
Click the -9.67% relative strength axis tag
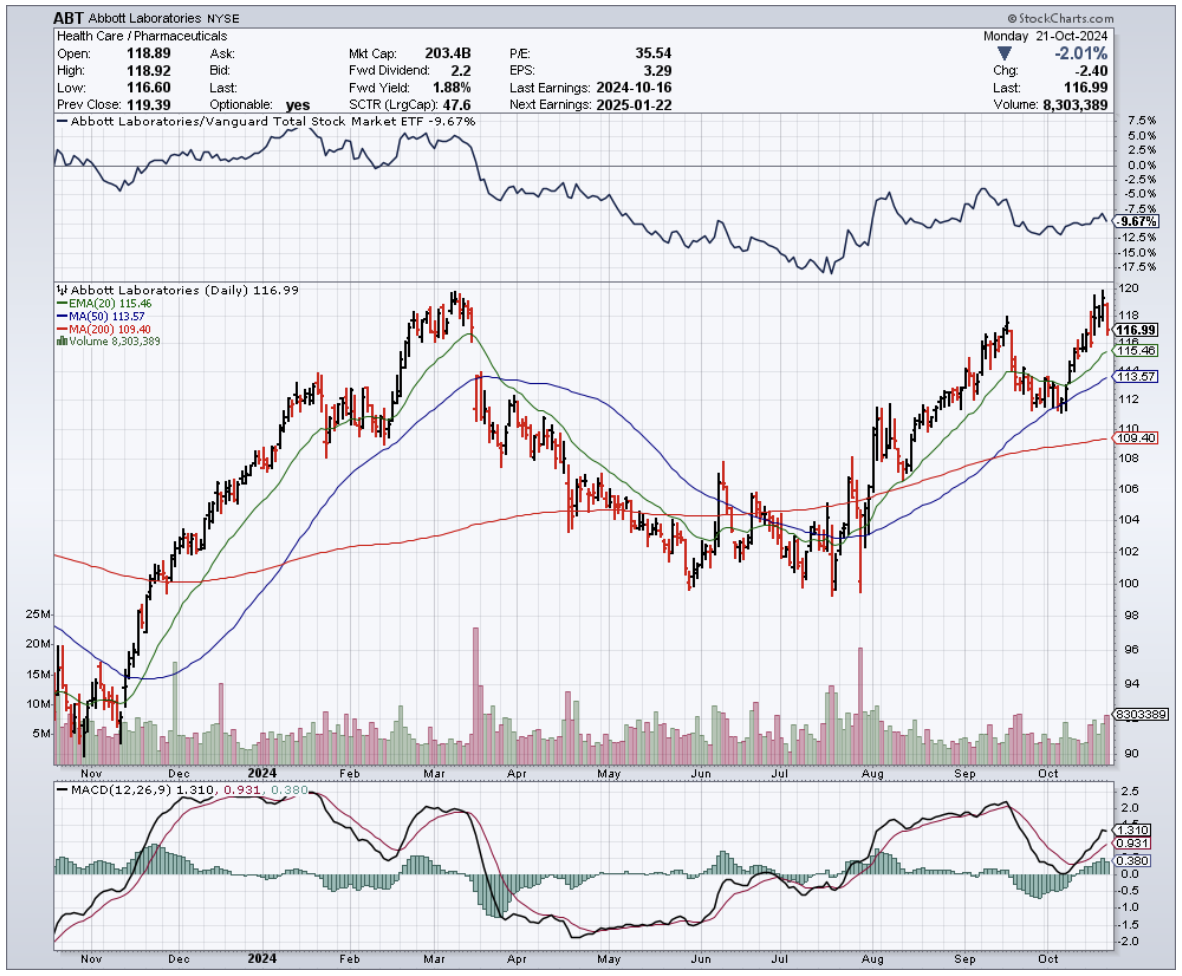coord(1139,221)
